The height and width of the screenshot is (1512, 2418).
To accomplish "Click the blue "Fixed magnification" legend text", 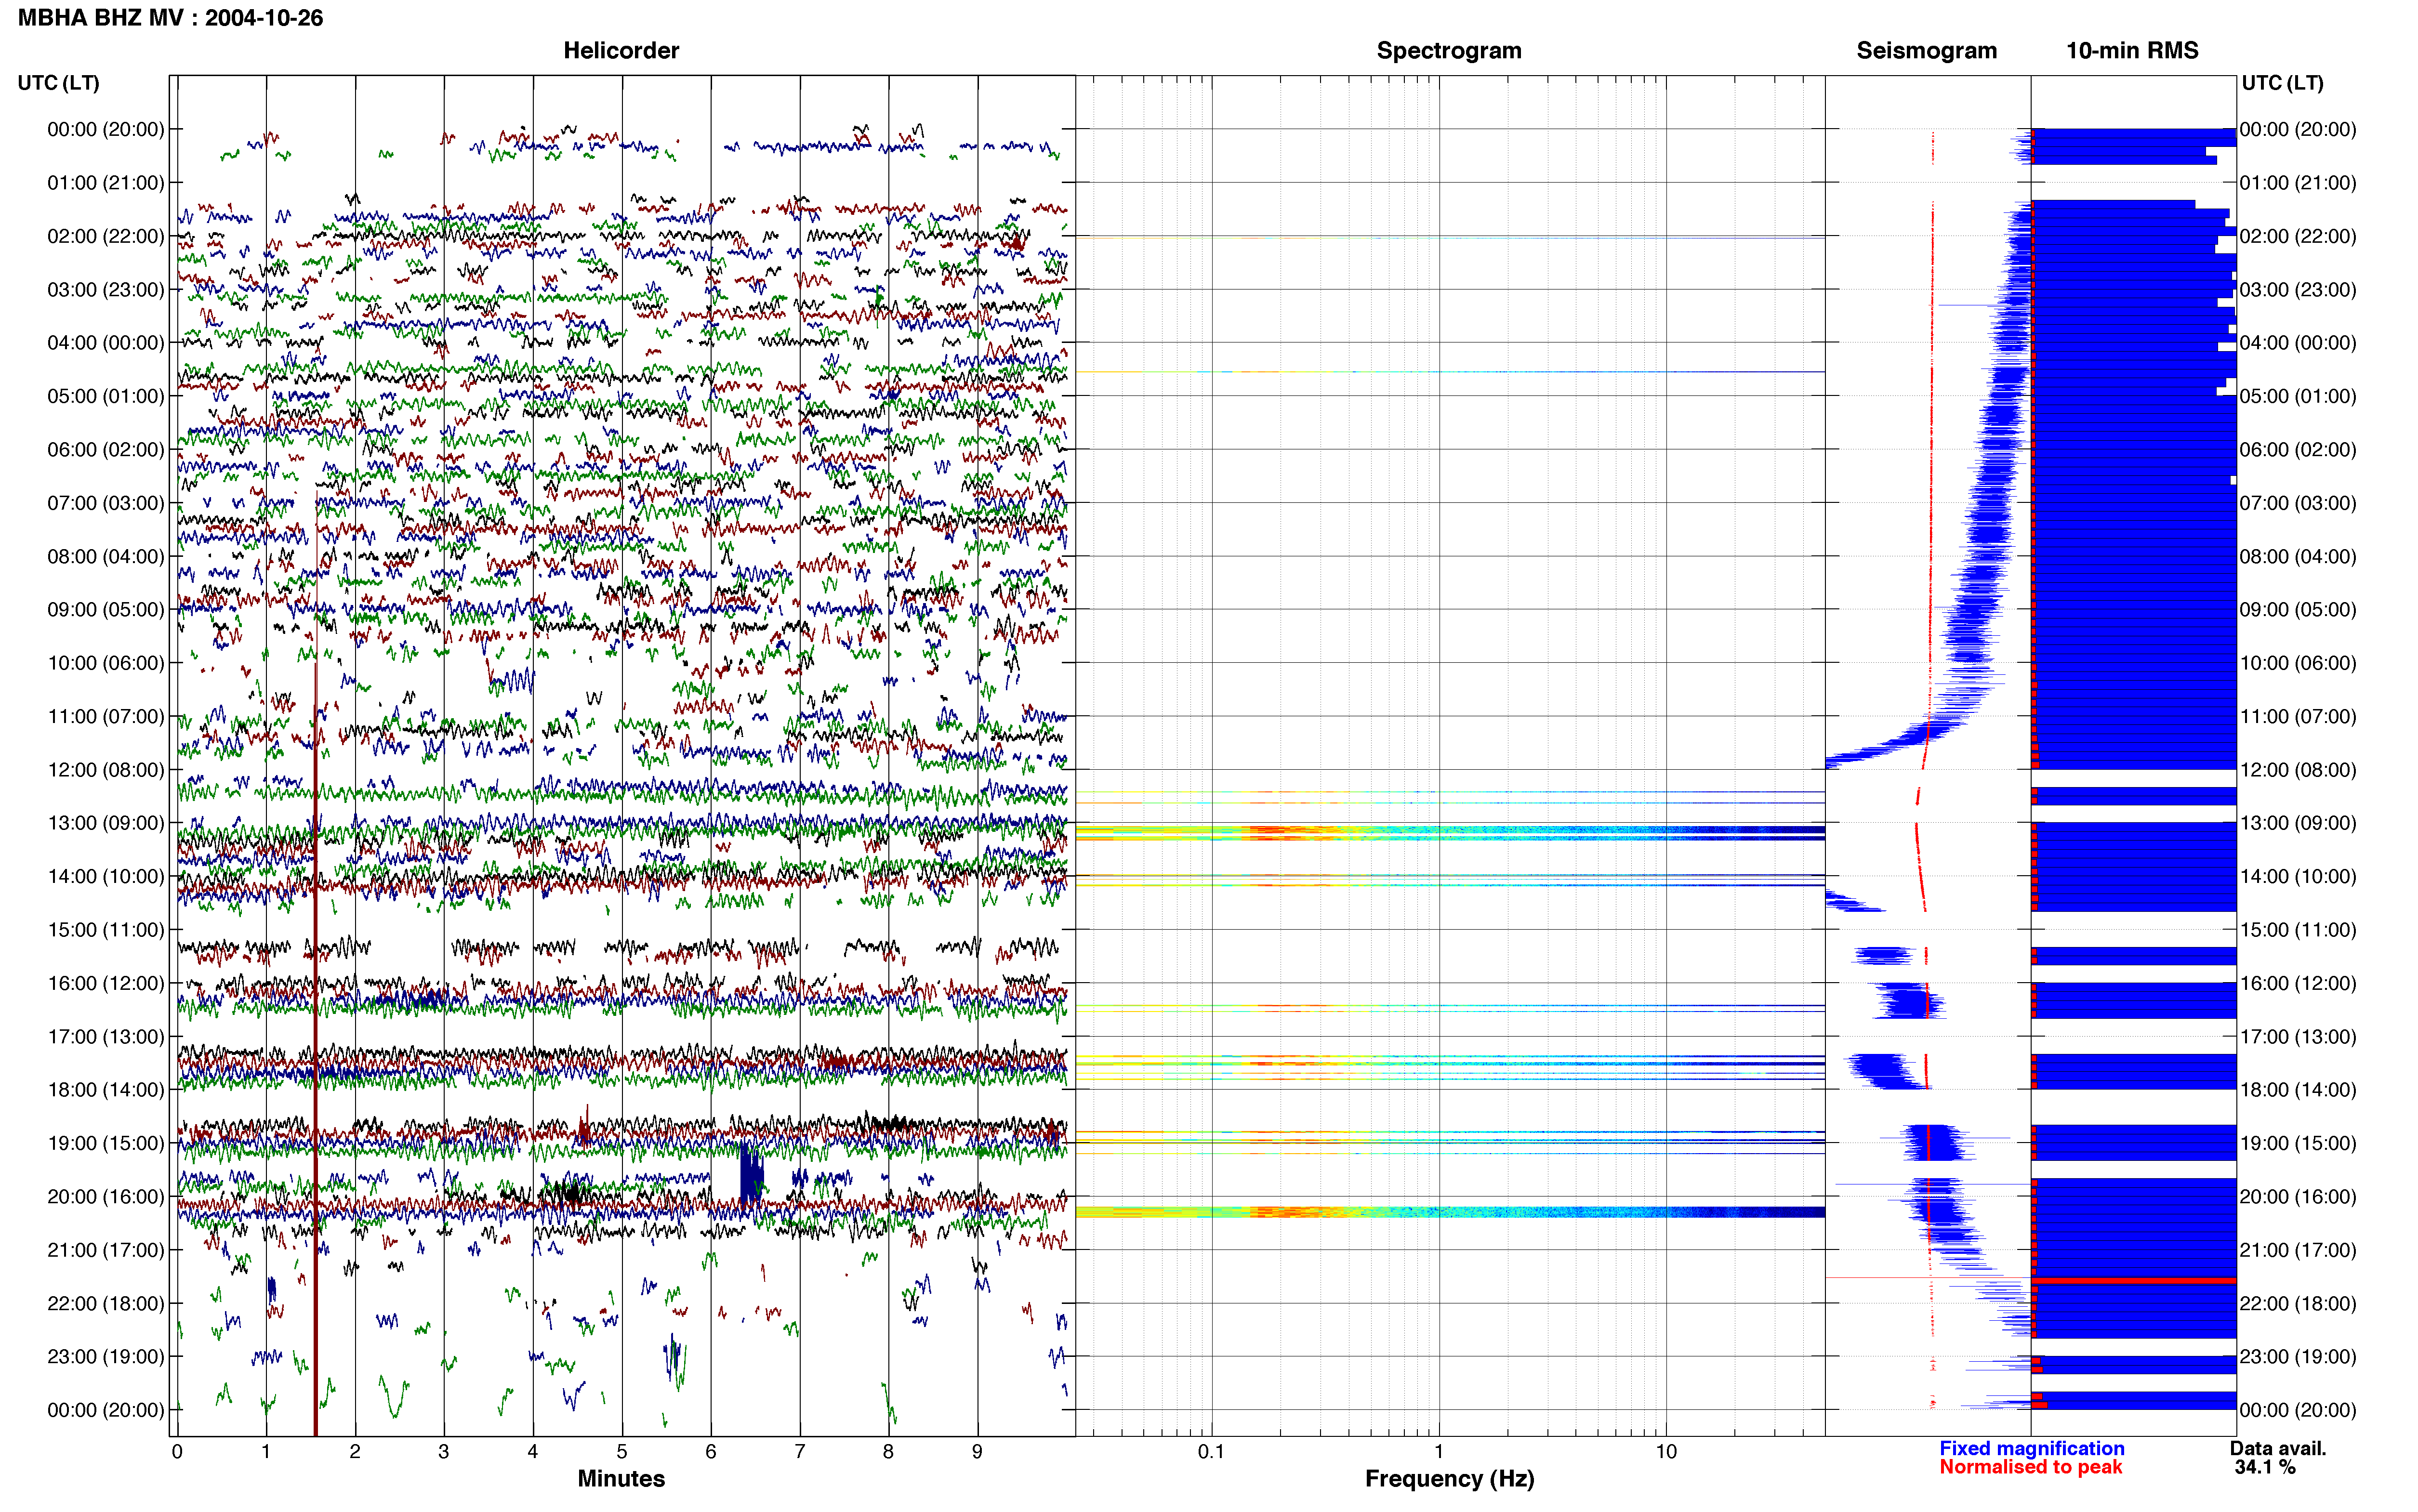I will click(2031, 1448).
